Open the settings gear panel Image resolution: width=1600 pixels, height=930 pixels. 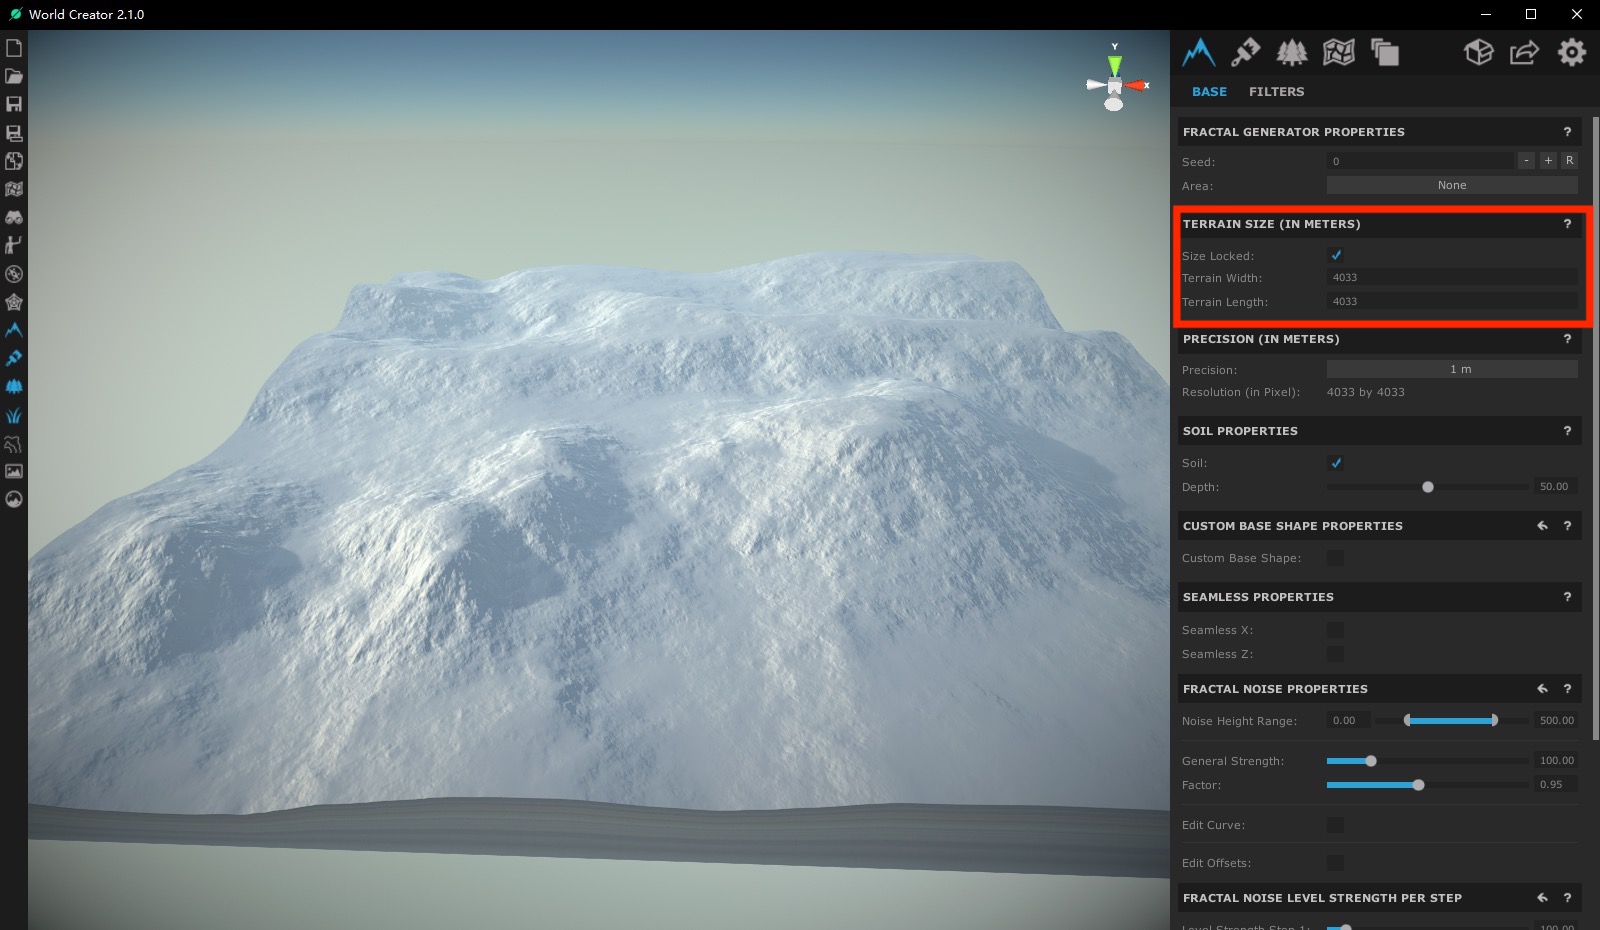1571,52
